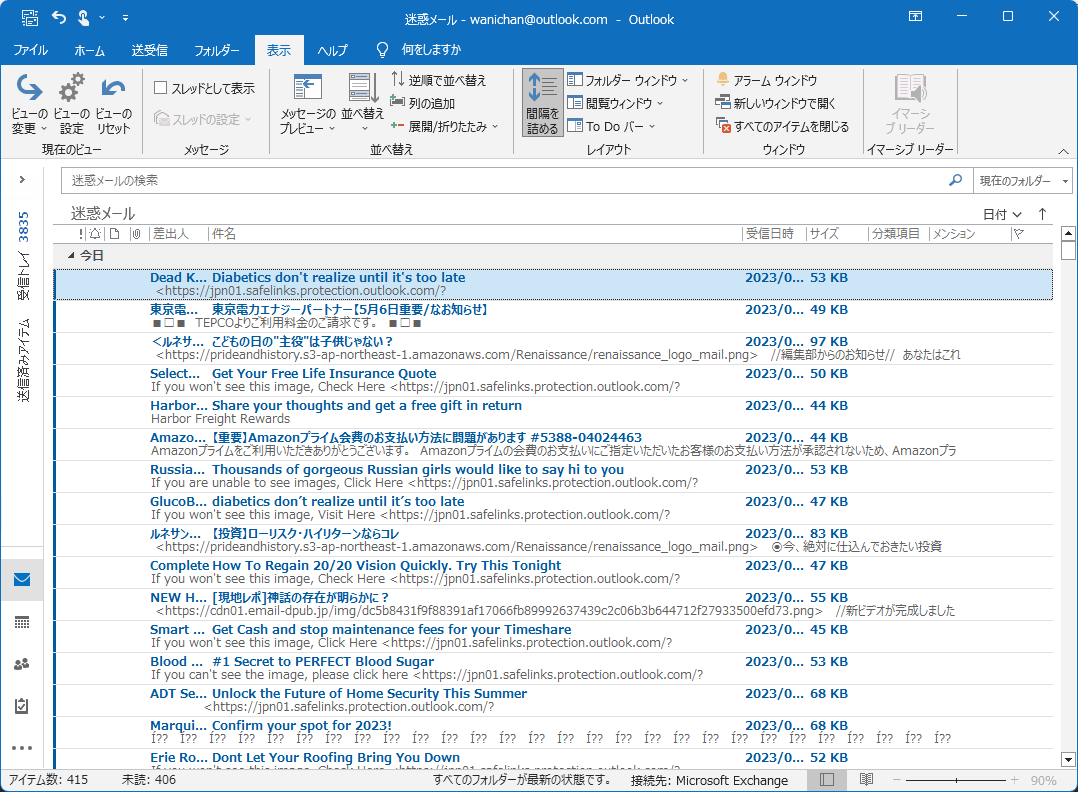Viewport: 1078px width, 792px height.
Task: Select 'Get Your Free Life Insurance Quote' email
Action: pos(553,380)
